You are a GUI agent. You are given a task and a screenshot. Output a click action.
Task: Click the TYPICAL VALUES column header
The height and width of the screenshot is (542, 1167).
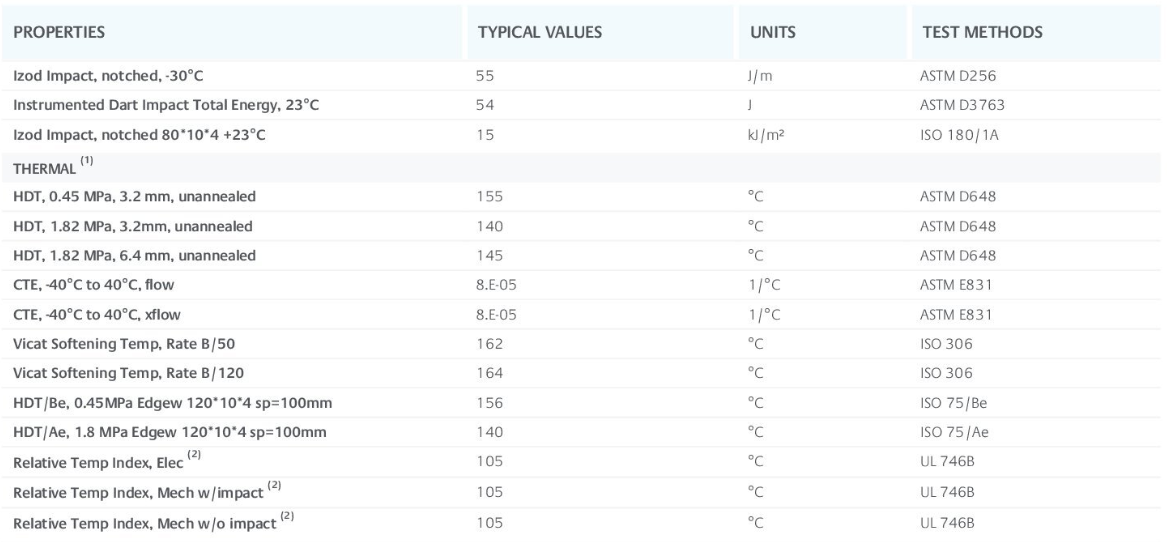tap(540, 32)
